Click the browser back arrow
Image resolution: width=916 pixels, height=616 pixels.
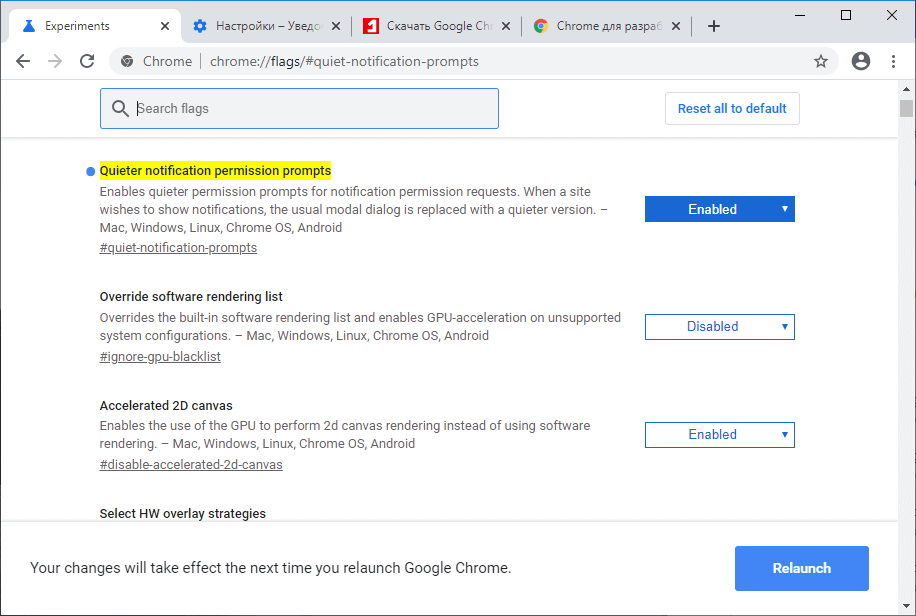point(23,61)
